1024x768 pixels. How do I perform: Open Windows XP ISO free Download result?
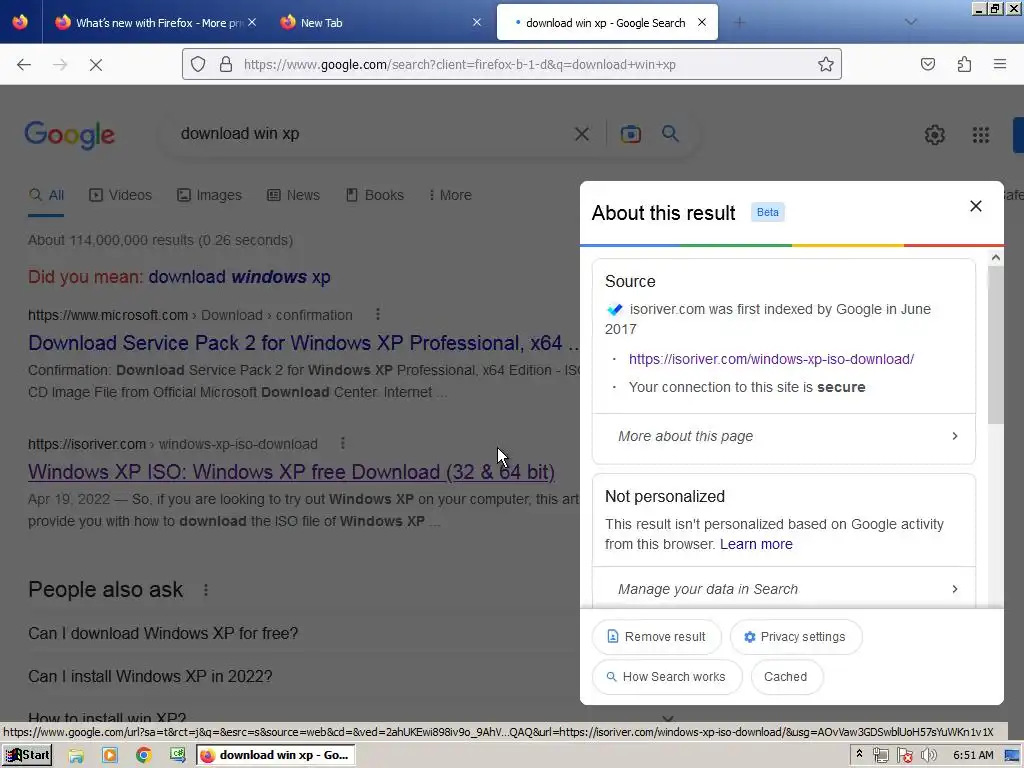(291, 472)
